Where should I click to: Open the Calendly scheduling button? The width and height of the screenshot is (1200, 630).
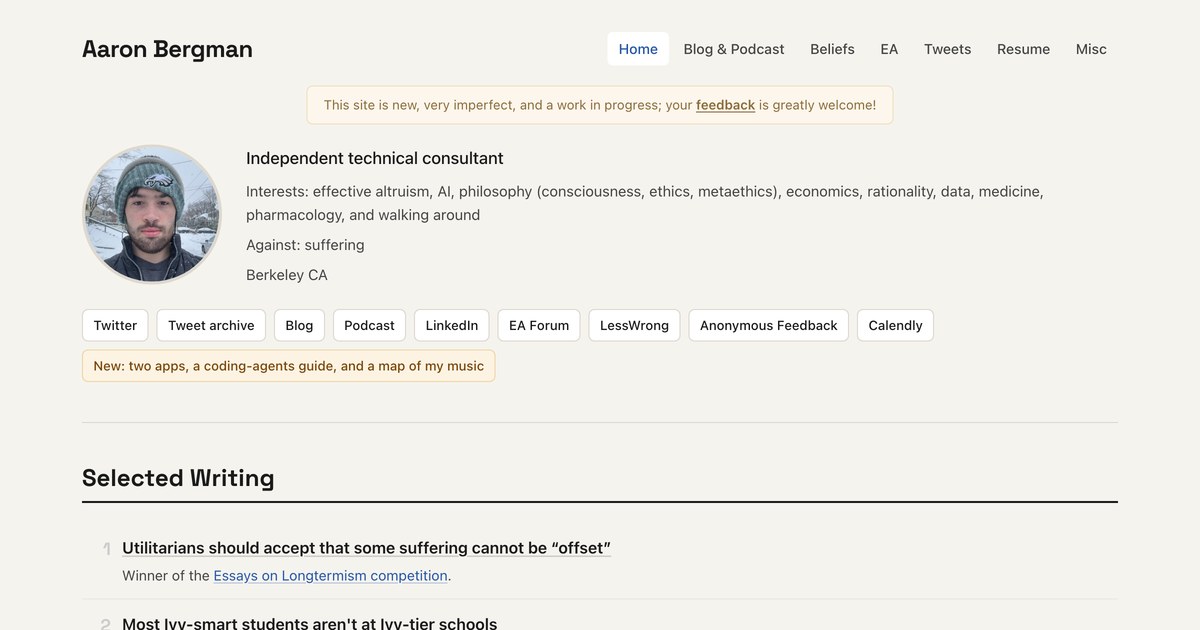click(x=895, y=325)
